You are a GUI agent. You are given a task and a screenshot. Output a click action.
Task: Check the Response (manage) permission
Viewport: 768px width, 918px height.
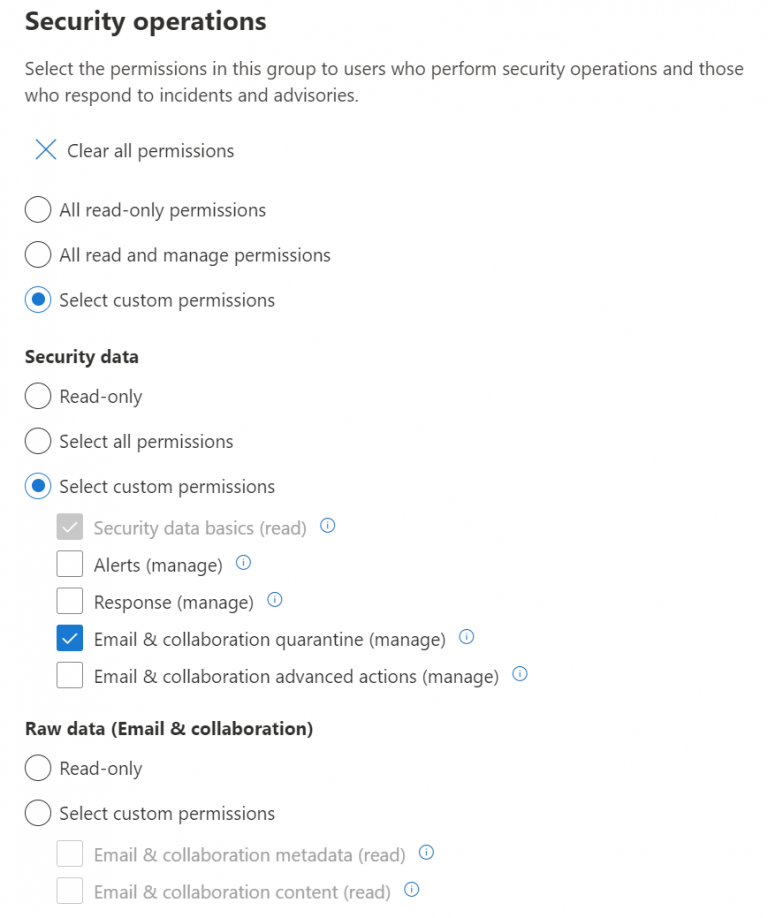[x=69, y=600]
